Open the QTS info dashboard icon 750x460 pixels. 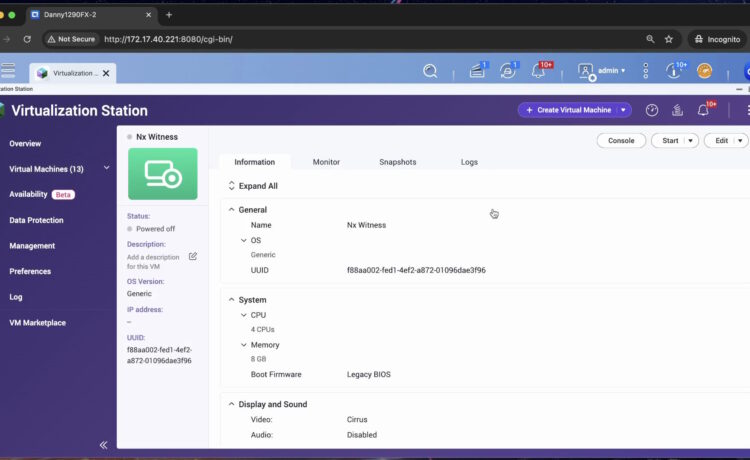[673, 71]
